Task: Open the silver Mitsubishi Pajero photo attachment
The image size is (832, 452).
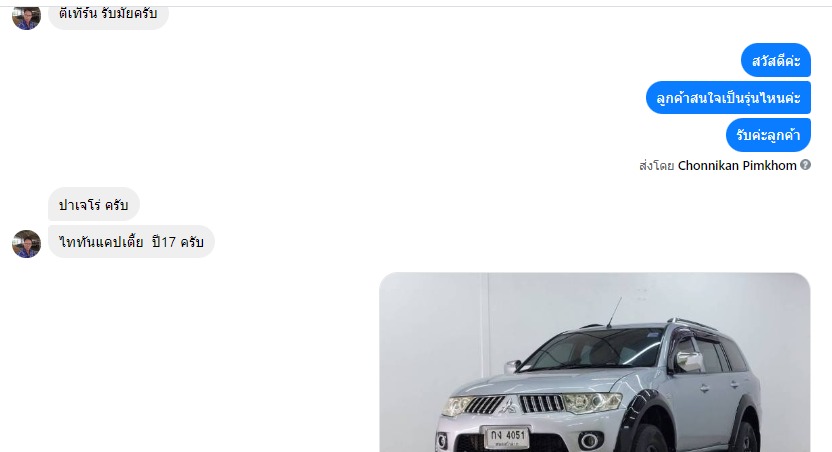Action: coord(594,362)
